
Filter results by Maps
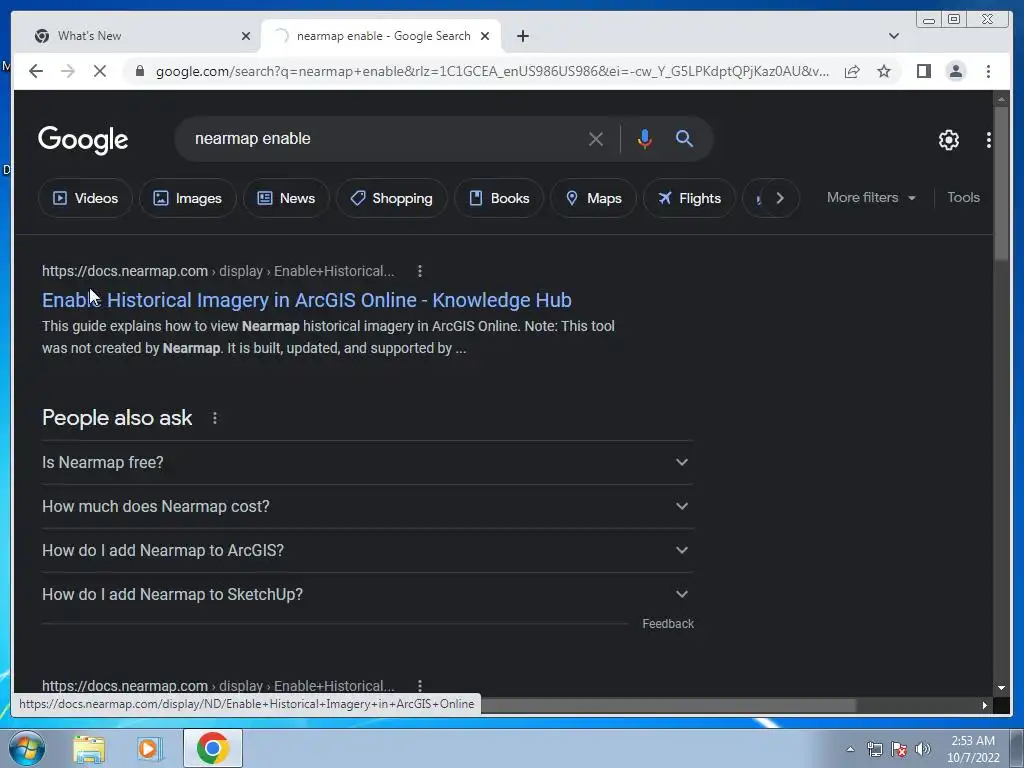pos(593,198)
